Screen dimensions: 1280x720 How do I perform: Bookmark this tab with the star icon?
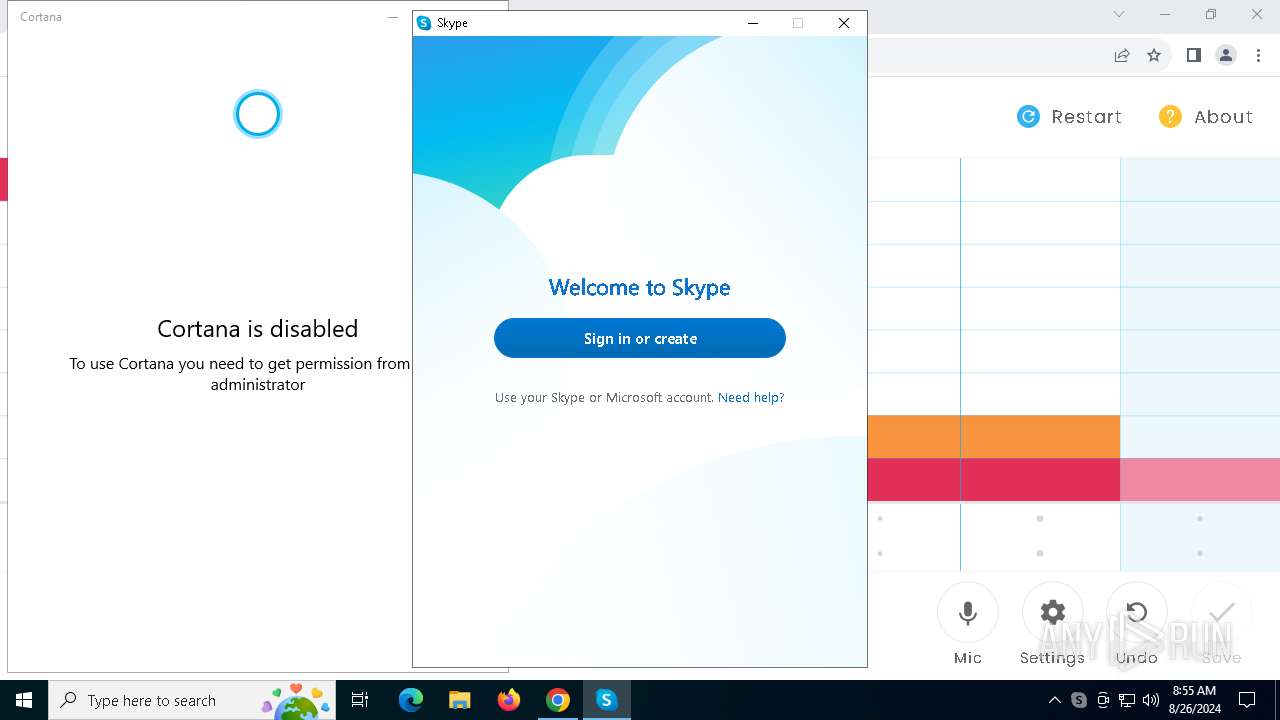point(1154,56)
